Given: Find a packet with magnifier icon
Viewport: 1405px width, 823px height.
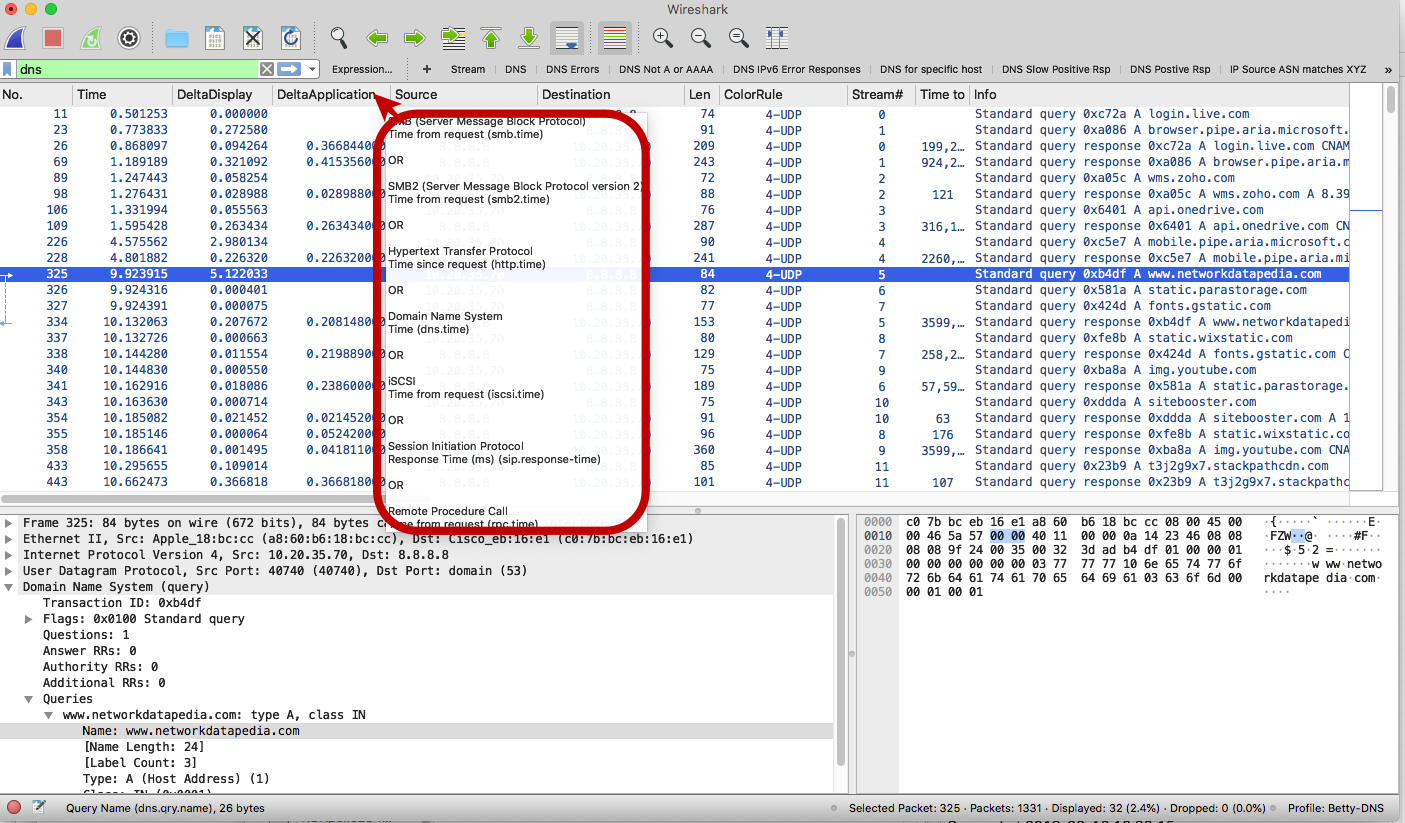Looking at the screenshot, I should point(339,38).
